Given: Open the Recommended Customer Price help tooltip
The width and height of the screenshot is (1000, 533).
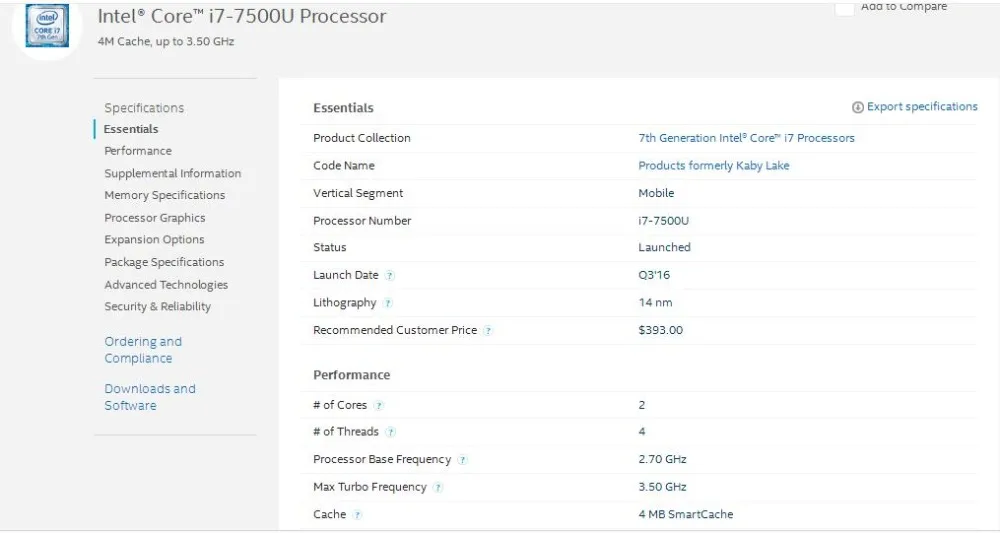Looking at the screenshot, I should (488, 331).
